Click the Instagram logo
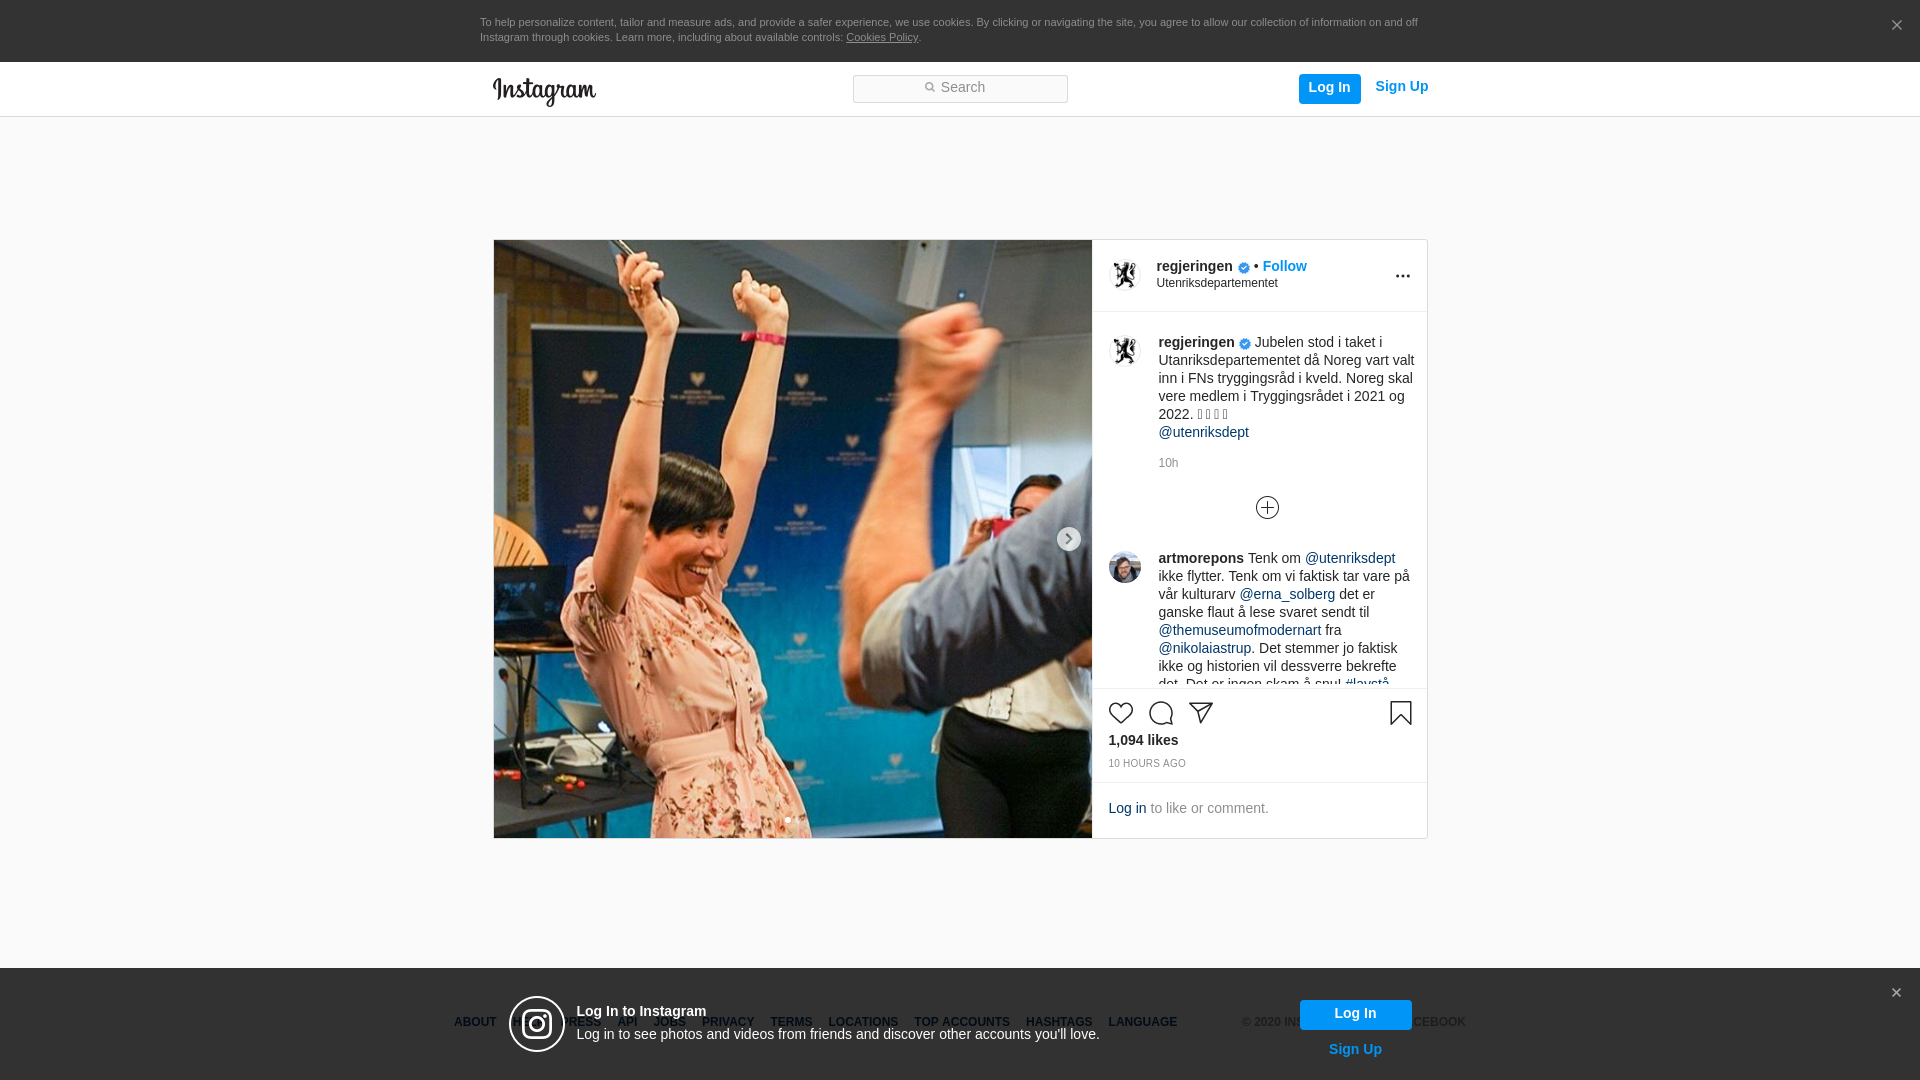The width and height of the screenshot is (1920, 1080). click(544, 91)
